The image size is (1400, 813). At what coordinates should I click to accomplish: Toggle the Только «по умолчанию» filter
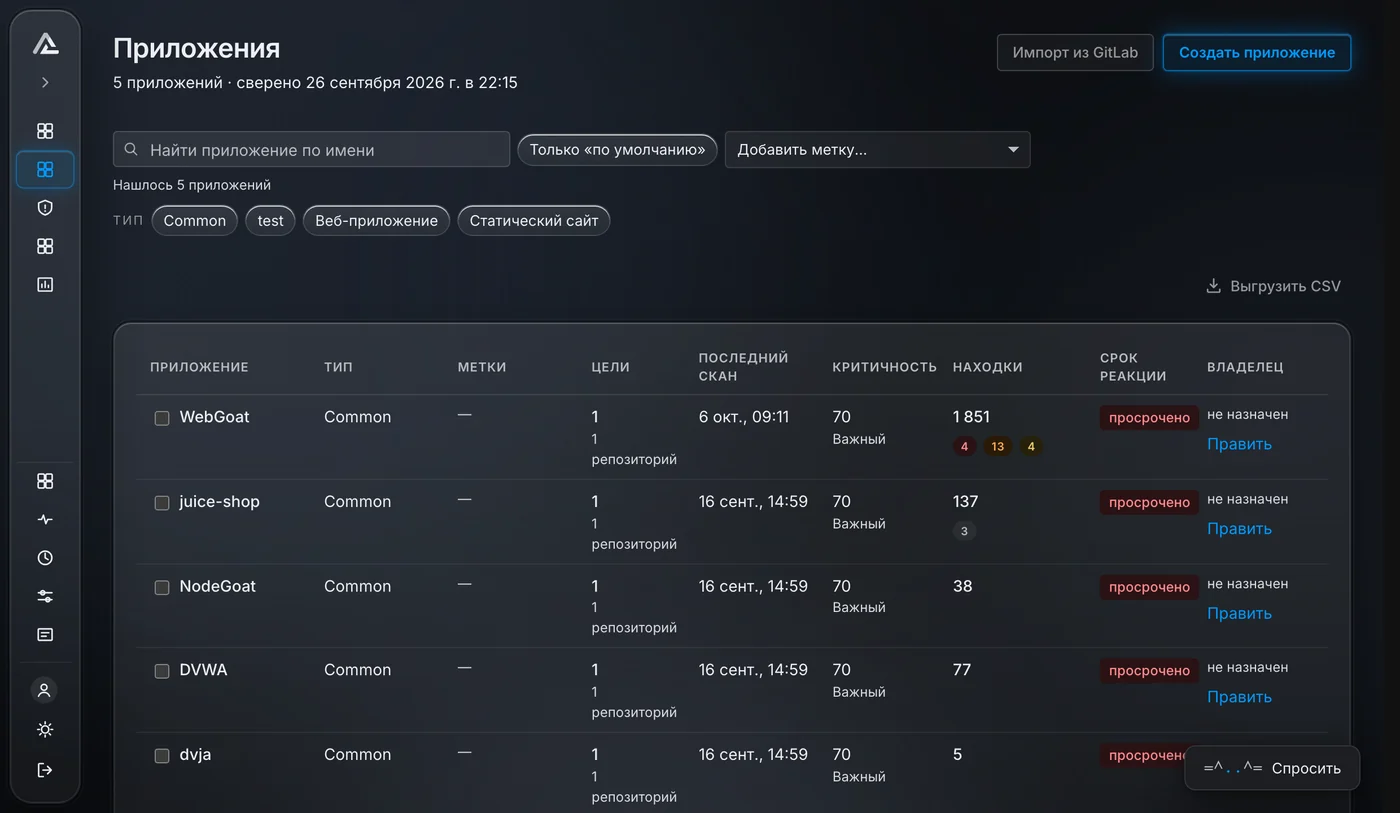(617, 150)
